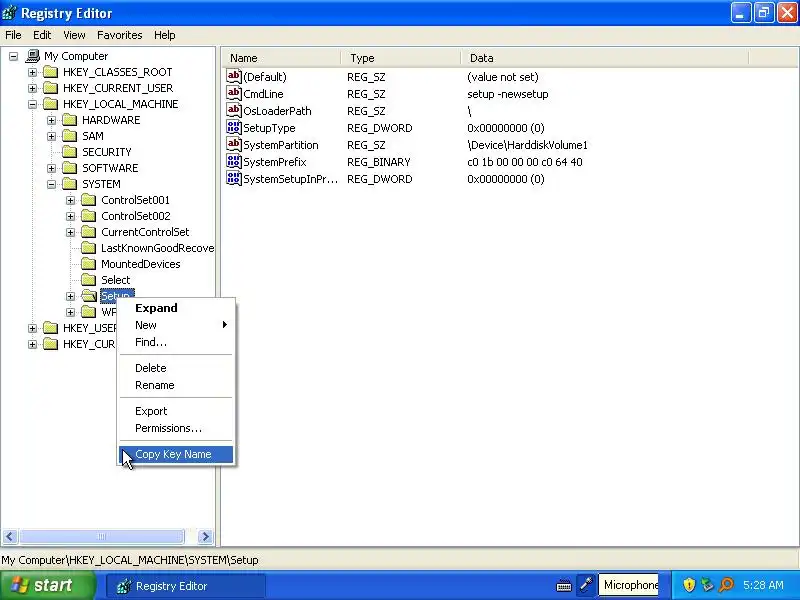Click the DWORD icon beside SystemSetupInPr...
Screen dimensions: 800x600
pos(234,179)
